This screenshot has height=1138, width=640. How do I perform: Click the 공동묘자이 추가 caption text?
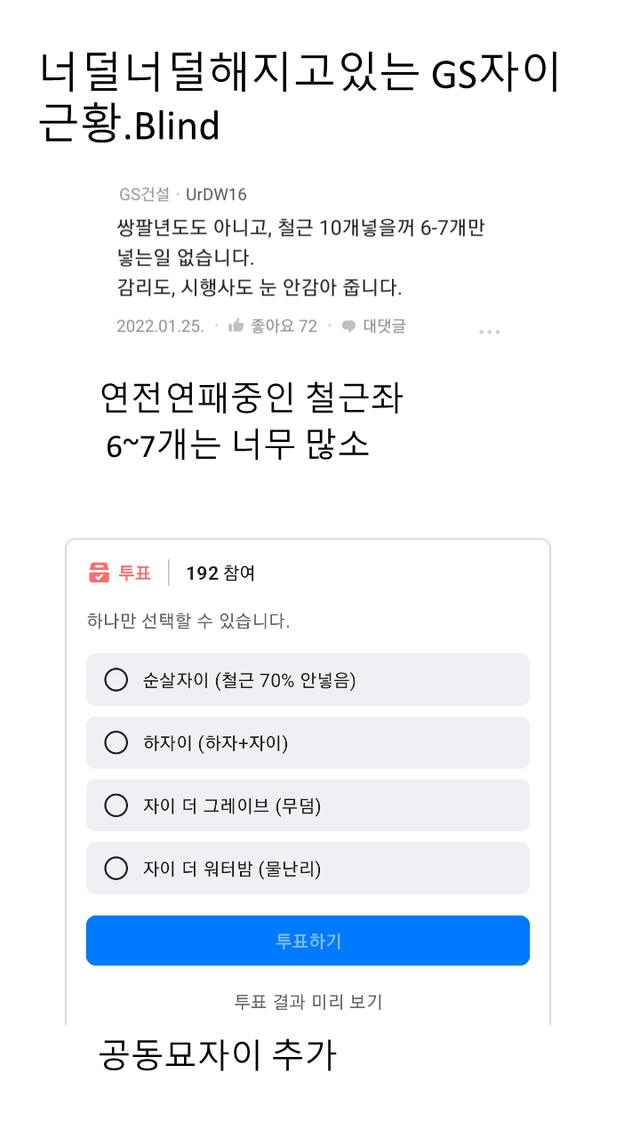[x=218, y=1055]
